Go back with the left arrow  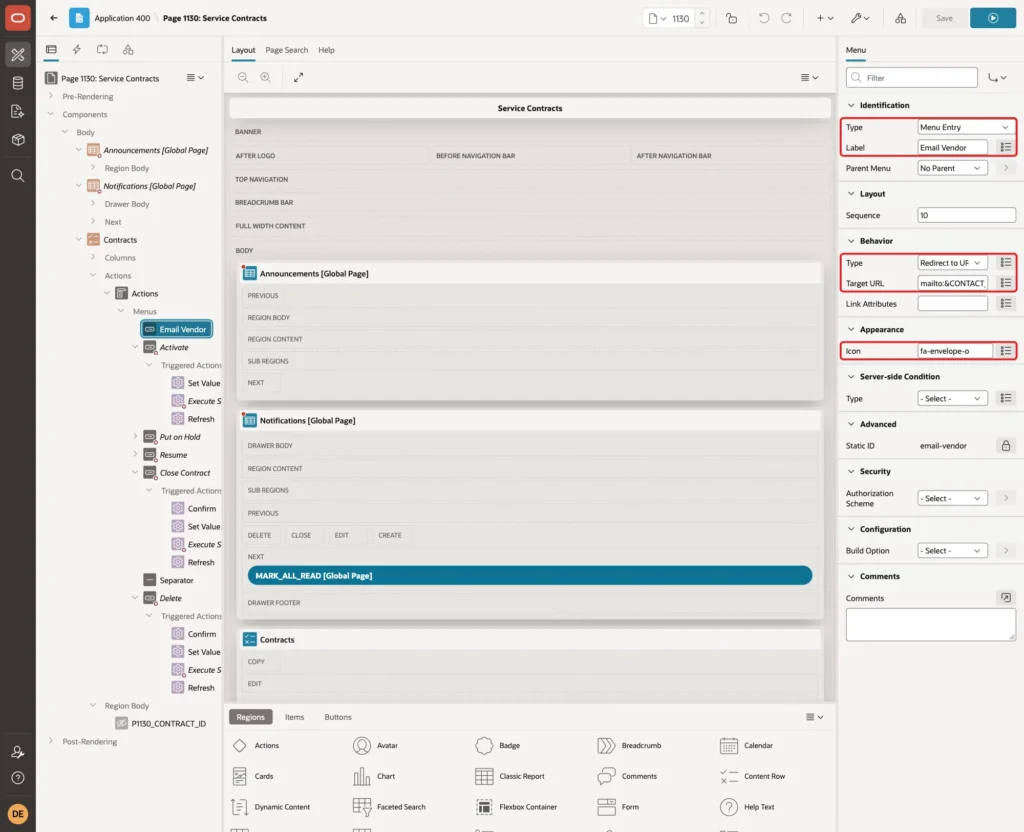click(54, 18)
